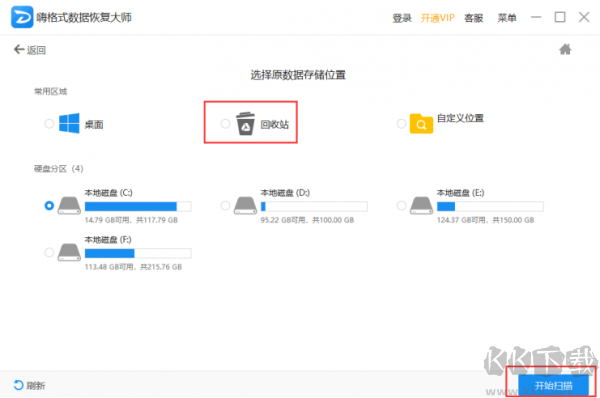
Task: Select the 自定义位置 radio button
Action: [x=401, y=124]
